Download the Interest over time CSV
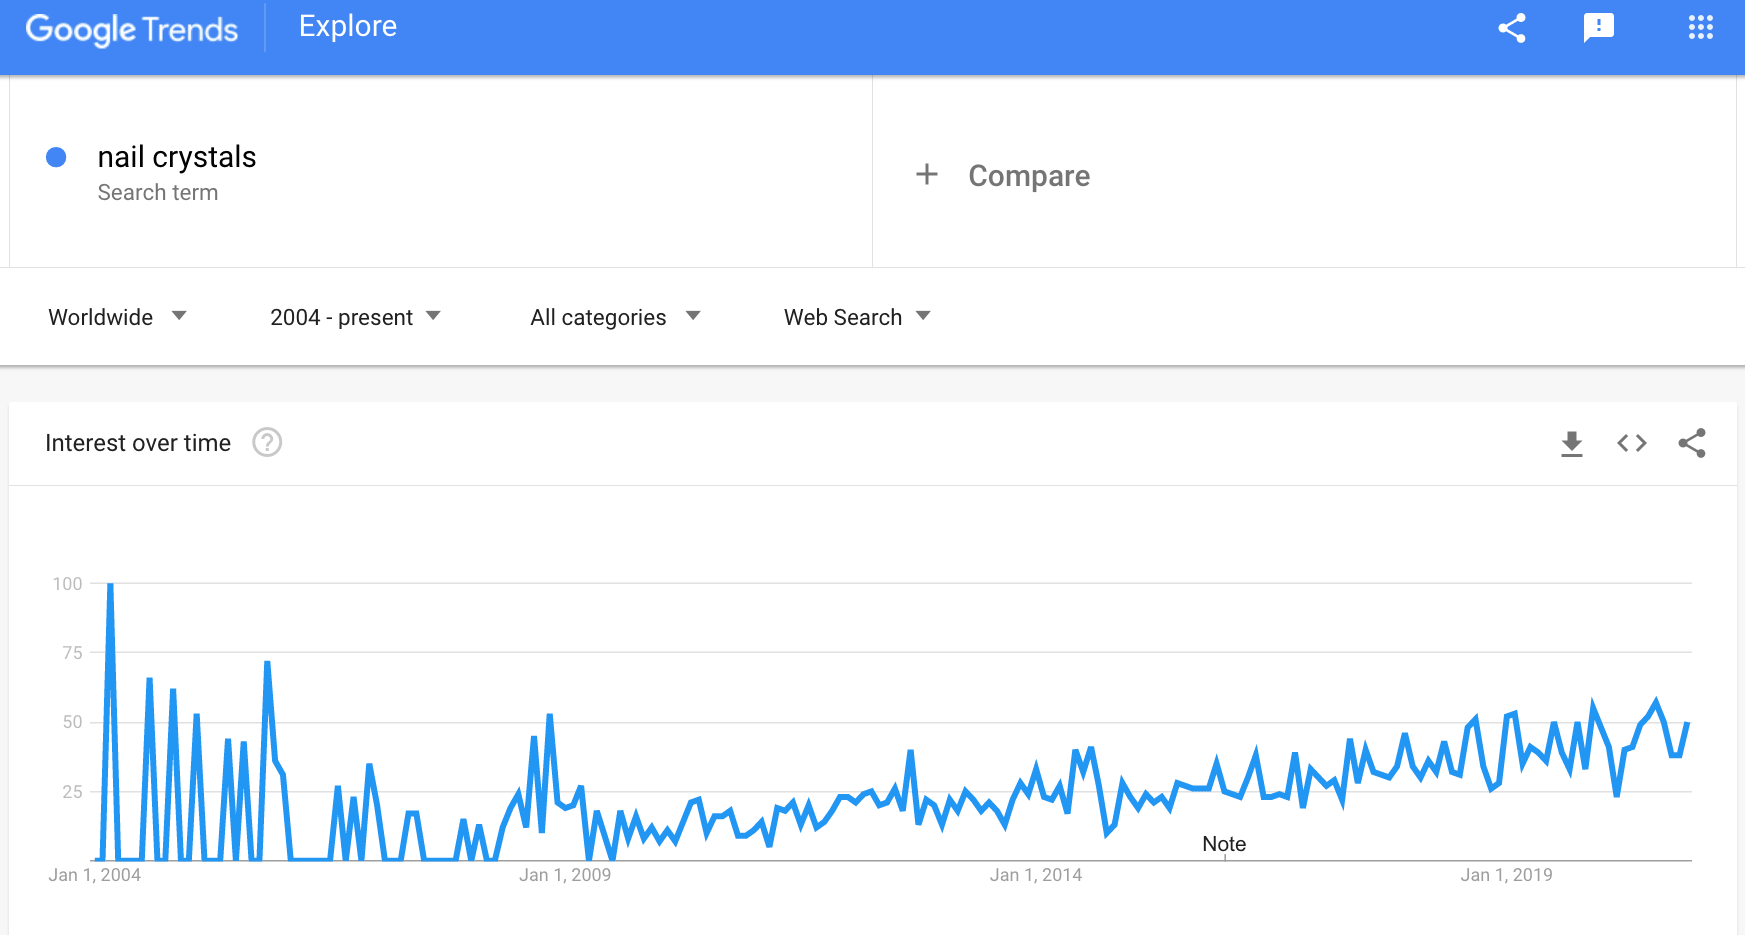This screenshot has height=935, width=1745. pos(1572,443)
